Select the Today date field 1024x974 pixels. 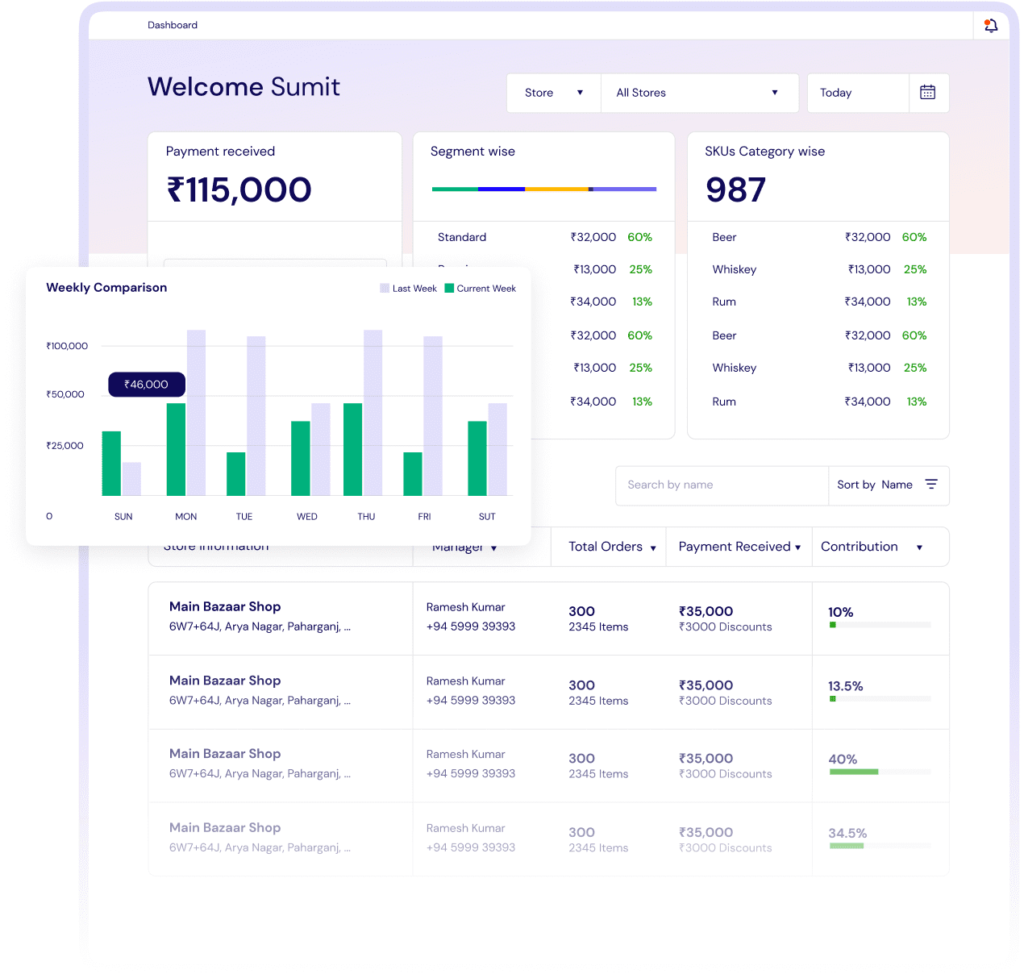[x=857, y=93]
